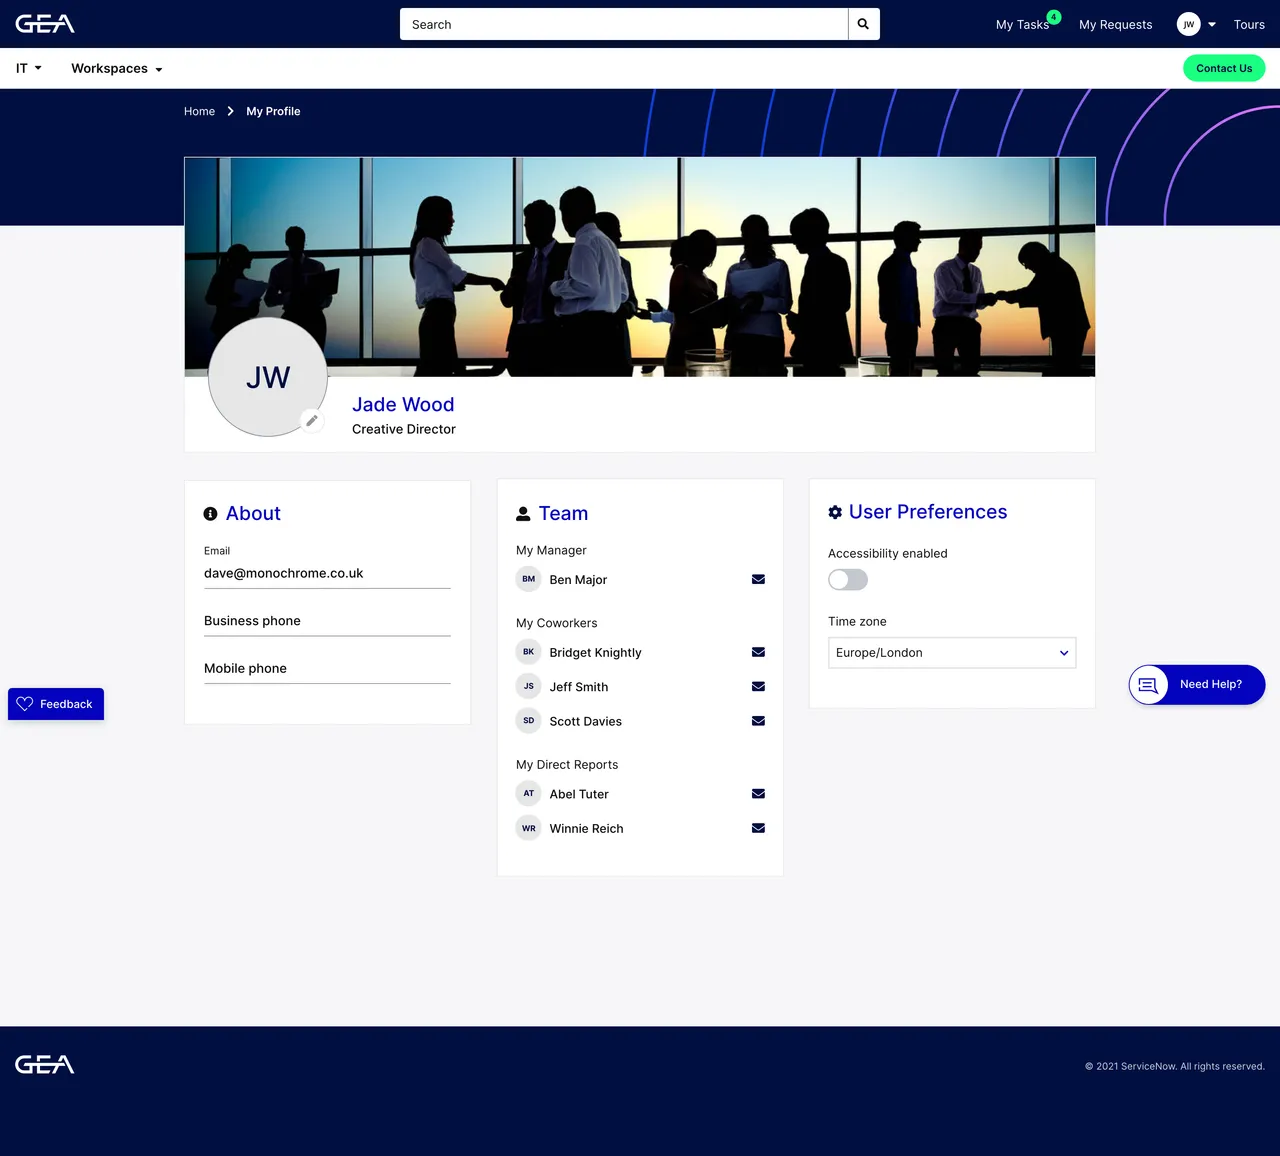Click the Contact Us button
The image size is (1280, 1156).
pyautogui.click(x=1224, y=68)
